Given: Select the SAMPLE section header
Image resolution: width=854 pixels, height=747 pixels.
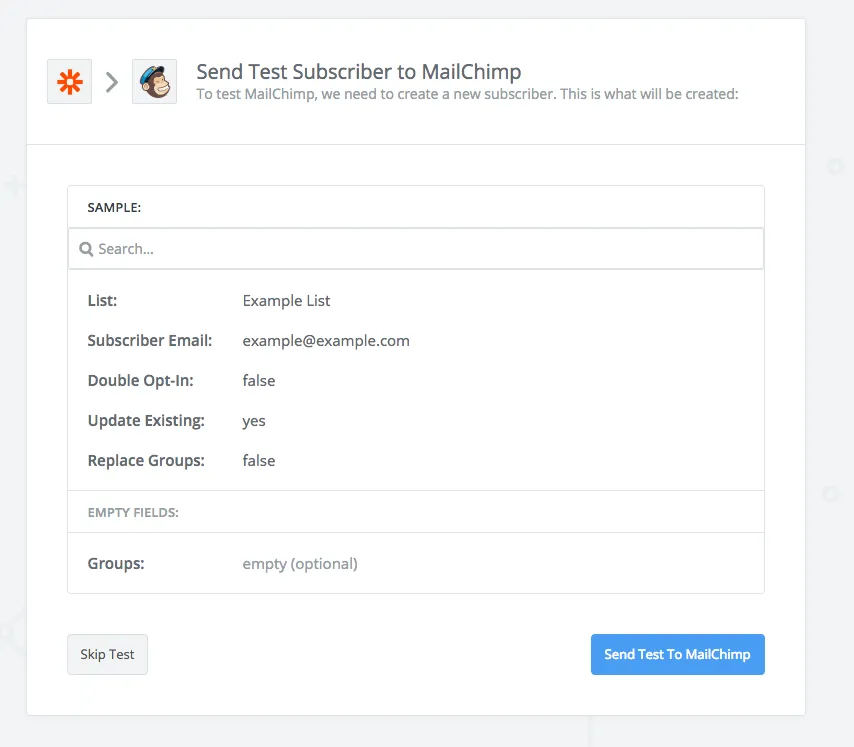Looking at the screenshot, I should click(114, 208).
